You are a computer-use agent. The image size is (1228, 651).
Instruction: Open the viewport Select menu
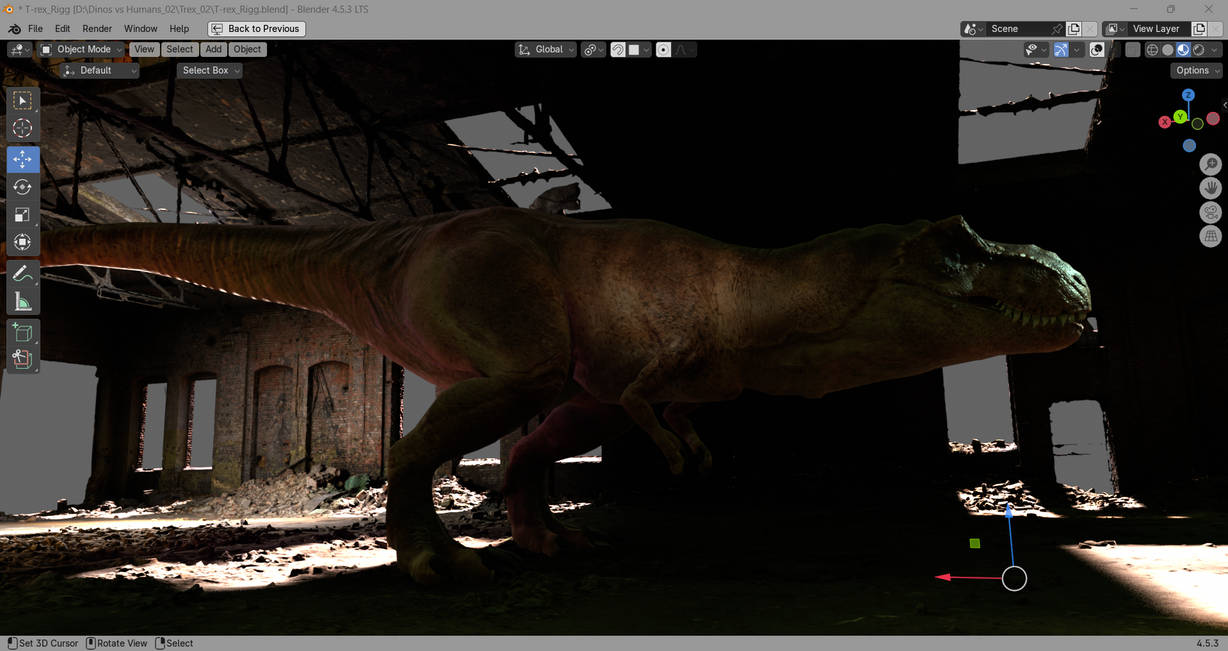click(x=180, y=49)
